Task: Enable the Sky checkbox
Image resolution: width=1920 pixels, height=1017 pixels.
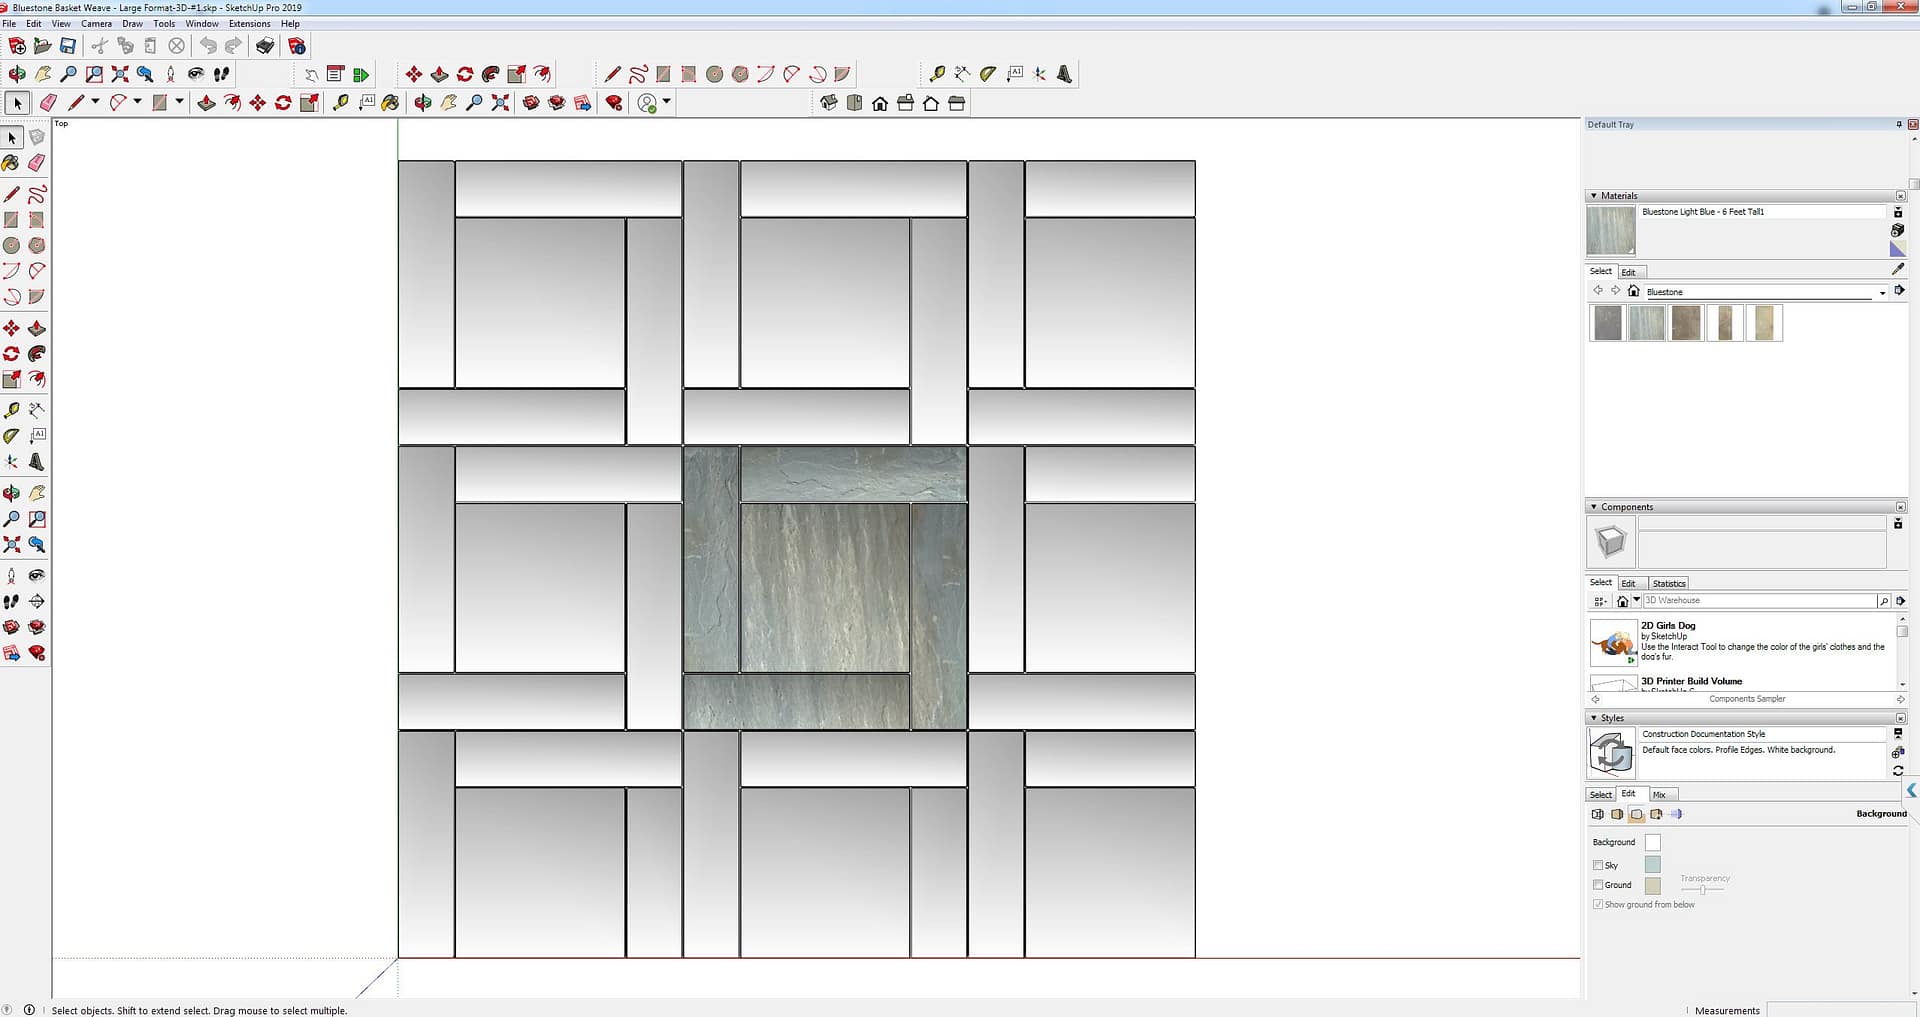Action: pos(1598,865)
